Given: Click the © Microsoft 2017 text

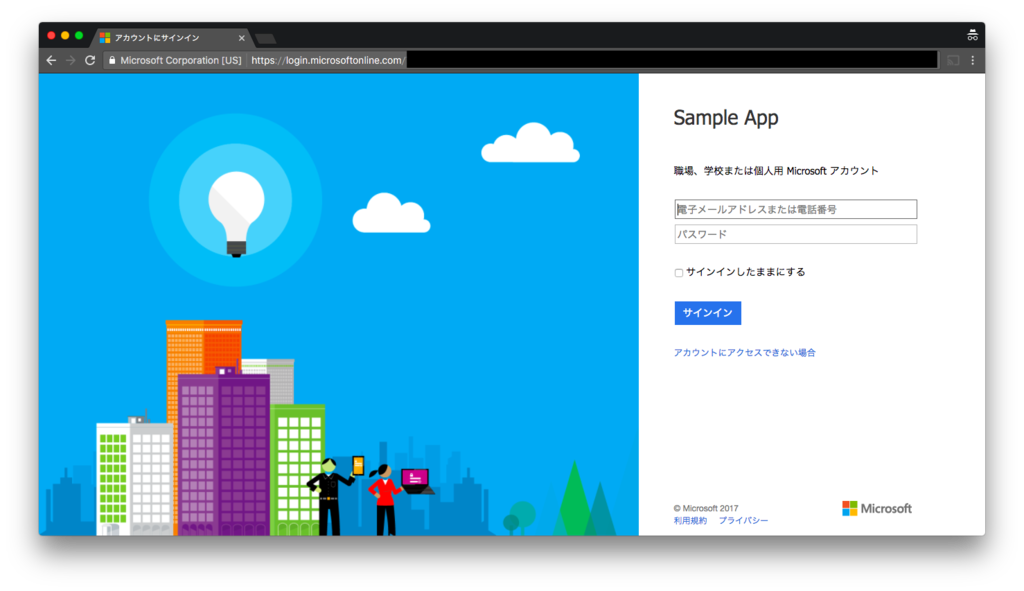Looking at the screenshot, I should tap(706, 508).
